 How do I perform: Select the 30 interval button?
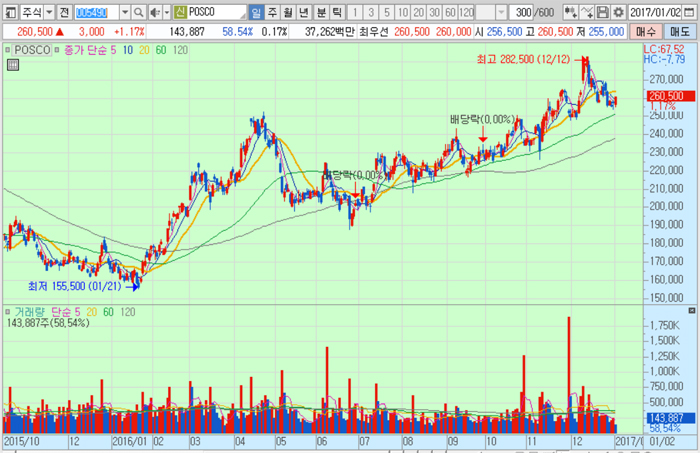(x=434, y=12)
